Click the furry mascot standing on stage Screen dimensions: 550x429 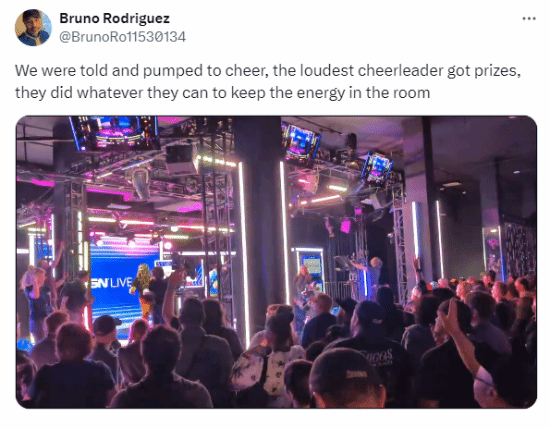(x=142, y=289)
